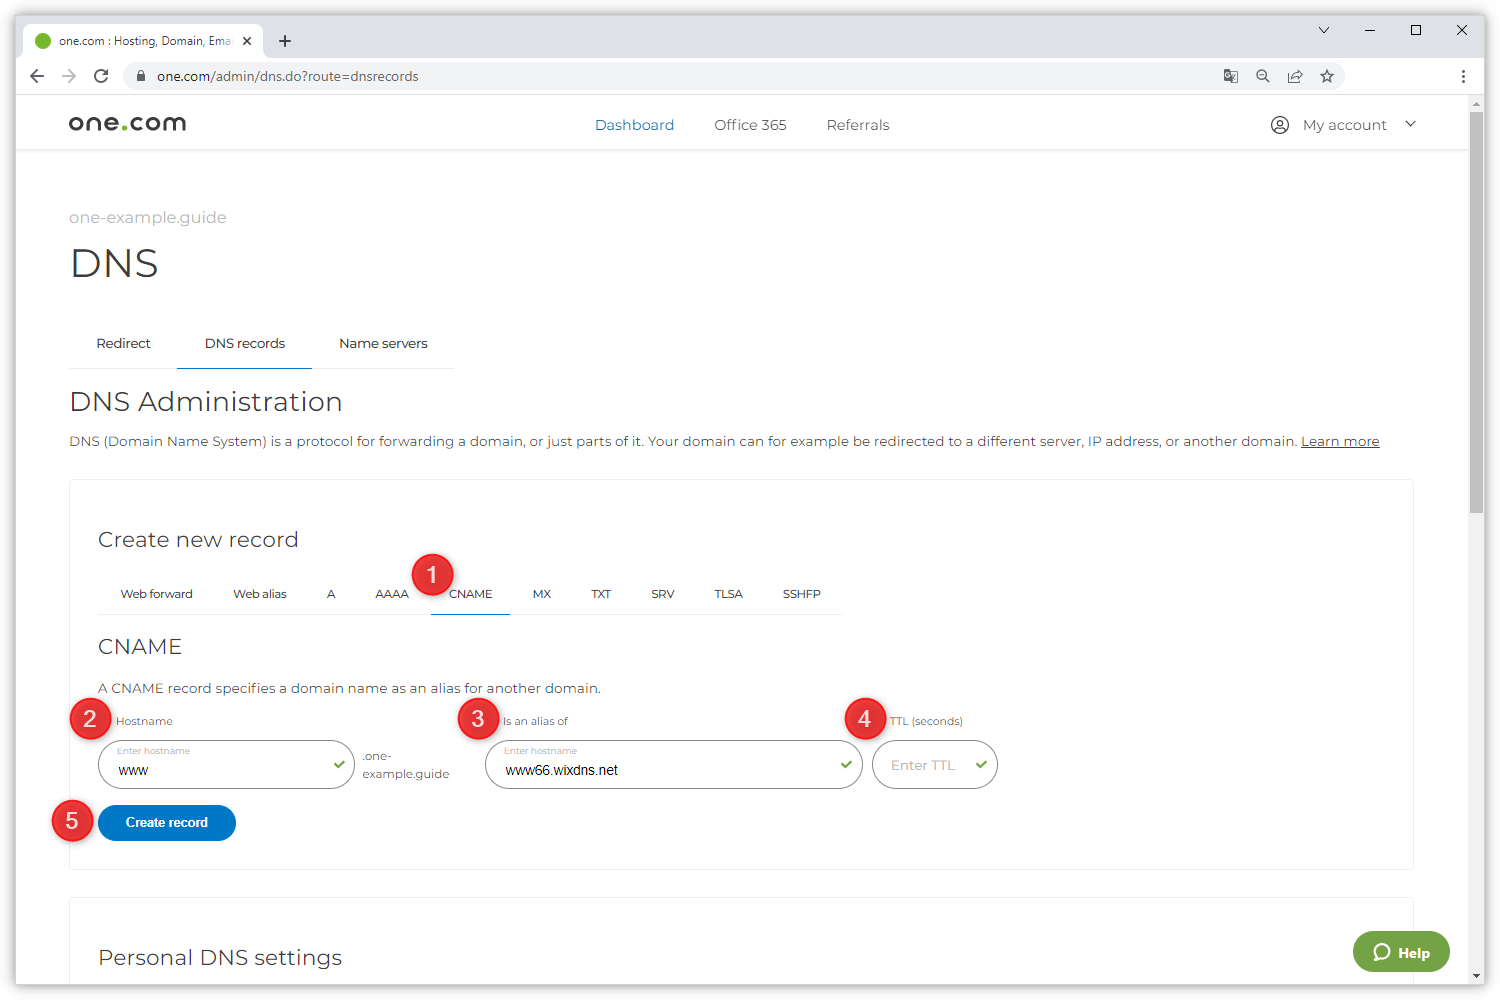Screen dimensions: 1500x1000
Task: Bookmark this page with the star icon
Action: [x=1327, y=76]
